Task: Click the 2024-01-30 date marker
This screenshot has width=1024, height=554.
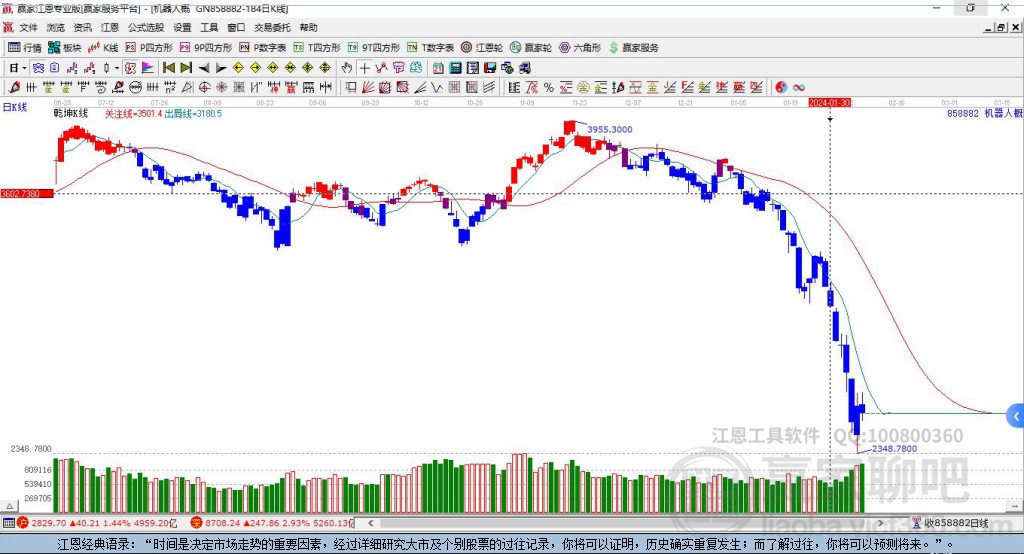Action: (829, 103)
